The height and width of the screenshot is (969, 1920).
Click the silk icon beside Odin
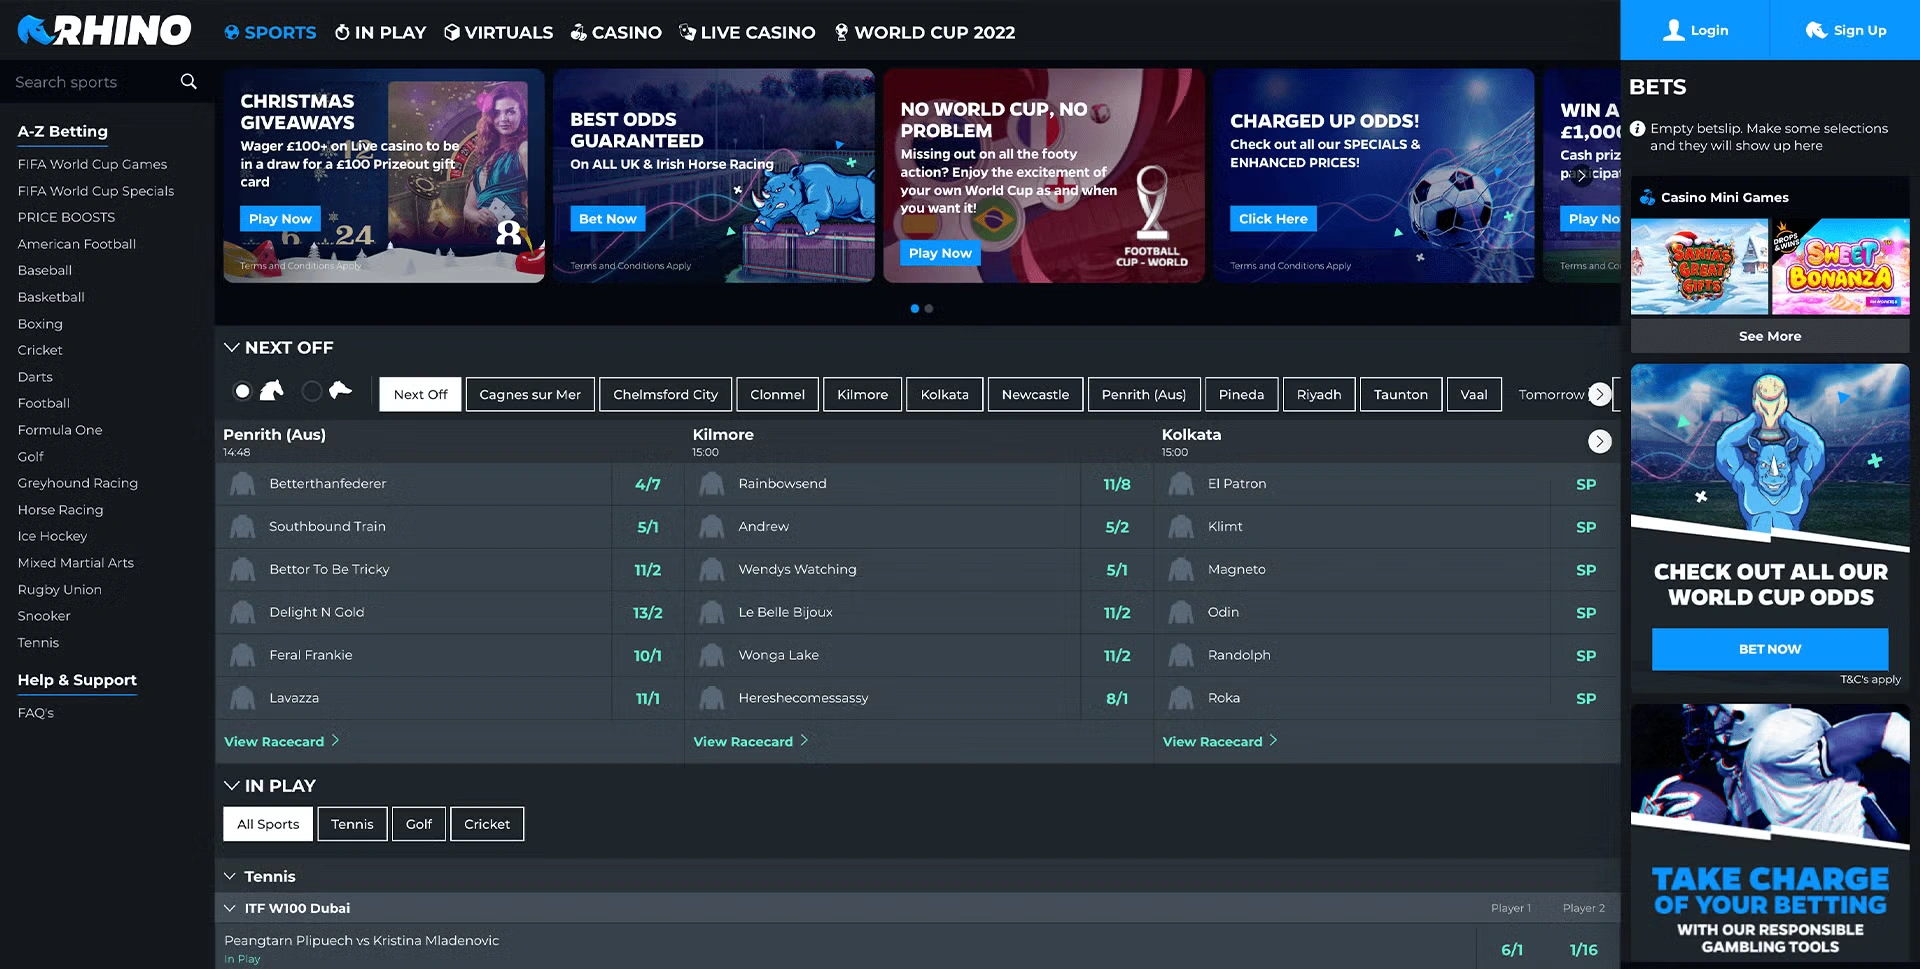[x=1181, y=613]
